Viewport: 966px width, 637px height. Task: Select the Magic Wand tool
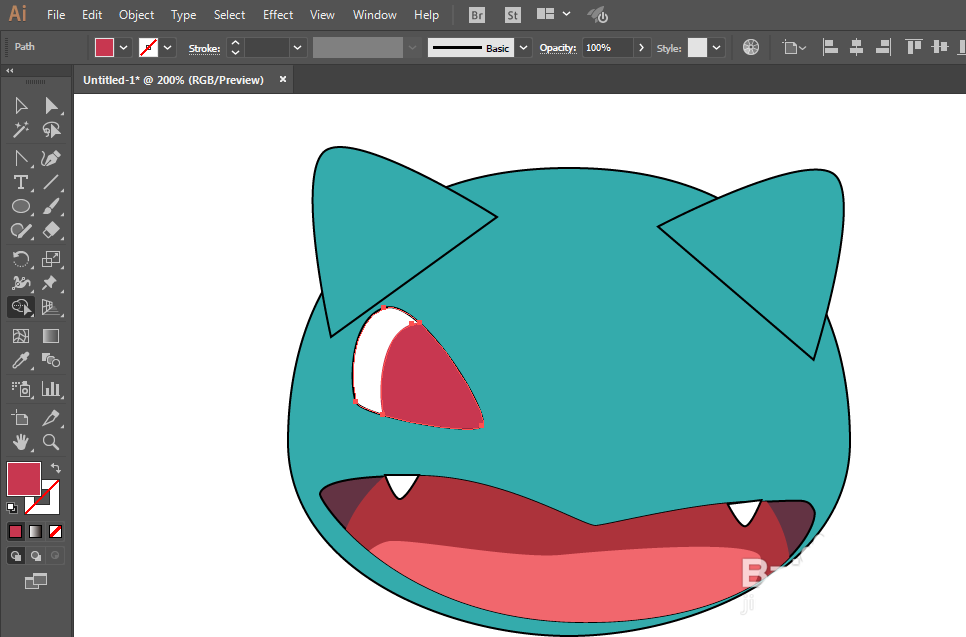click(20, 130)
